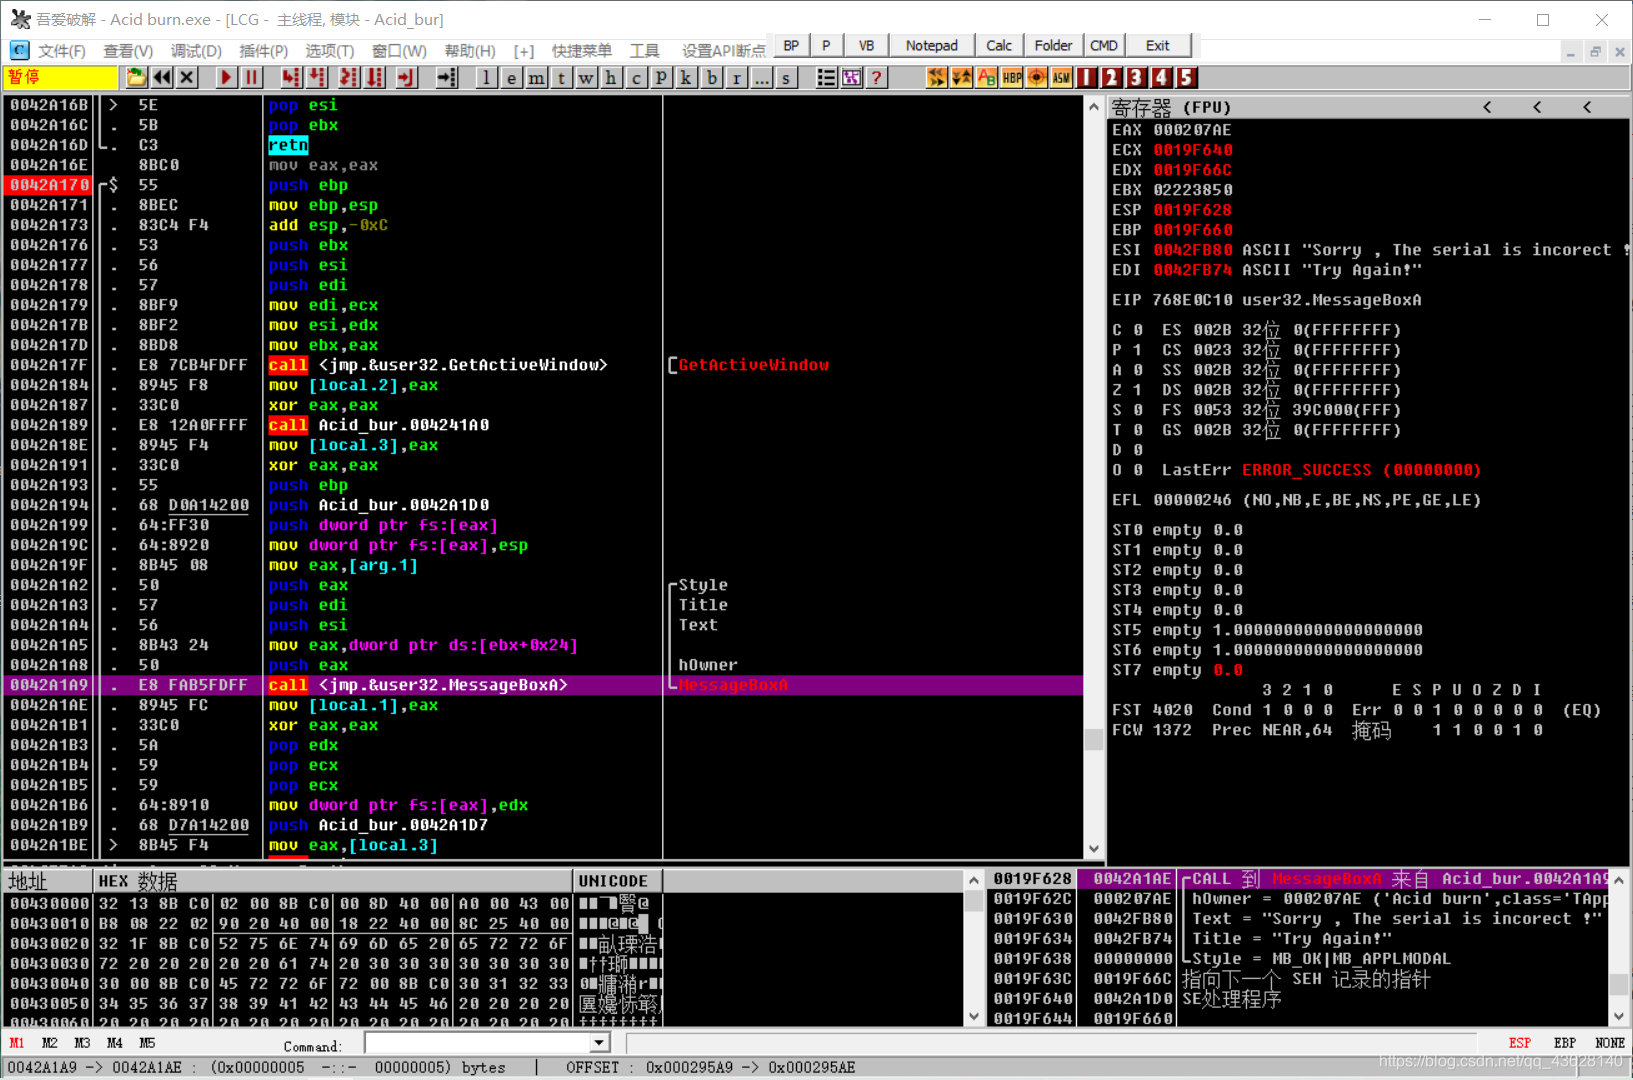Launch Calc button
1633x1080 pixels.
998,45
